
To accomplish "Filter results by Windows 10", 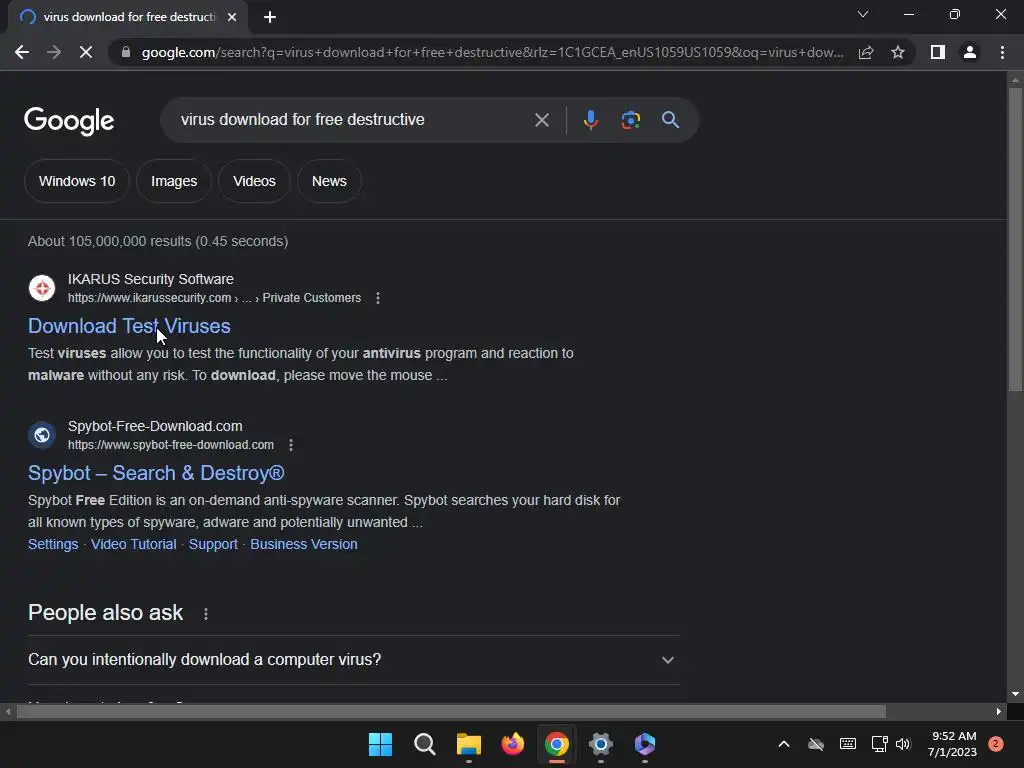I will 77,181.
